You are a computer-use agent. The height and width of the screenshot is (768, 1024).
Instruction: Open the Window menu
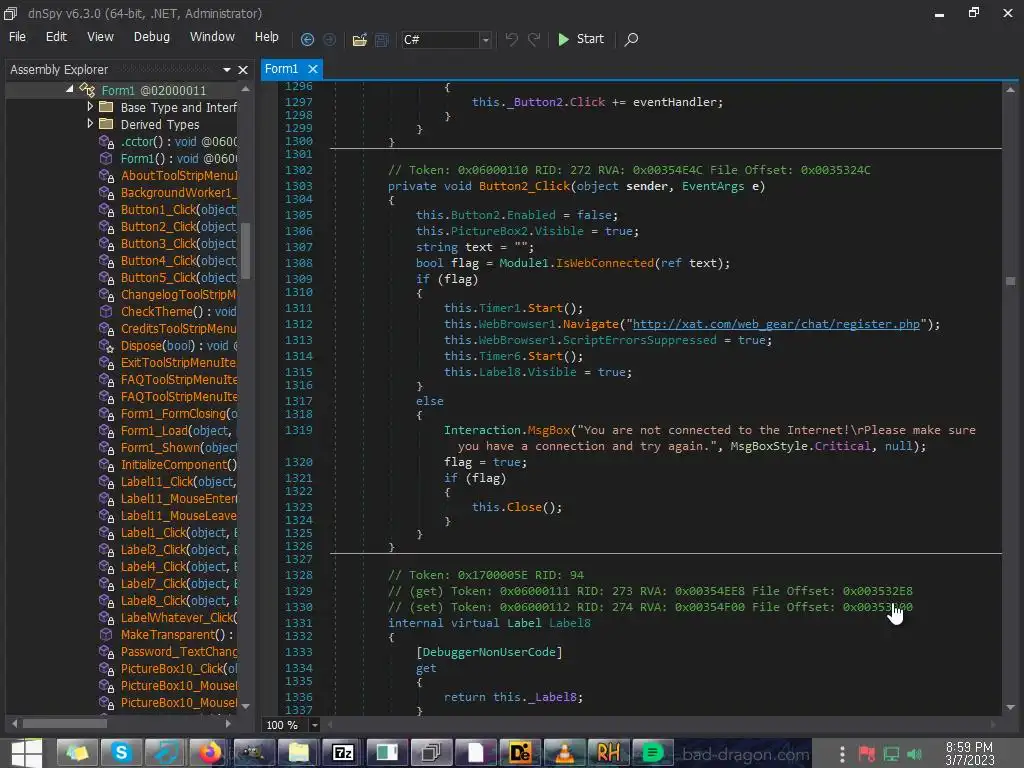click(212, 37)
